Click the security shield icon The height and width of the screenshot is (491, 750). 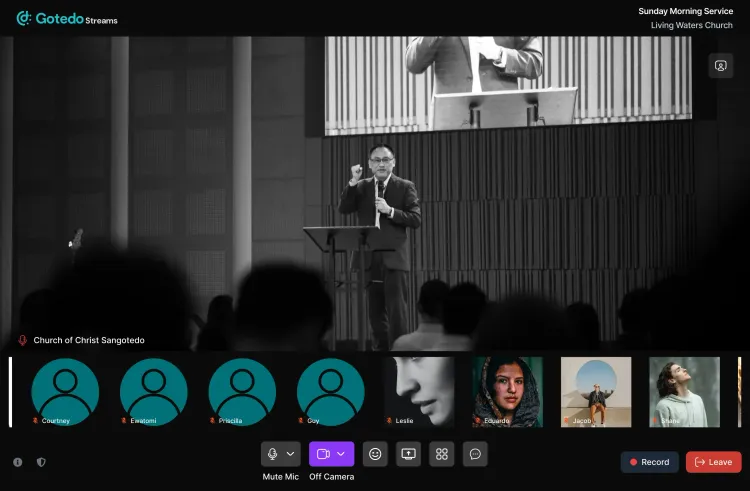click(41, 462)
